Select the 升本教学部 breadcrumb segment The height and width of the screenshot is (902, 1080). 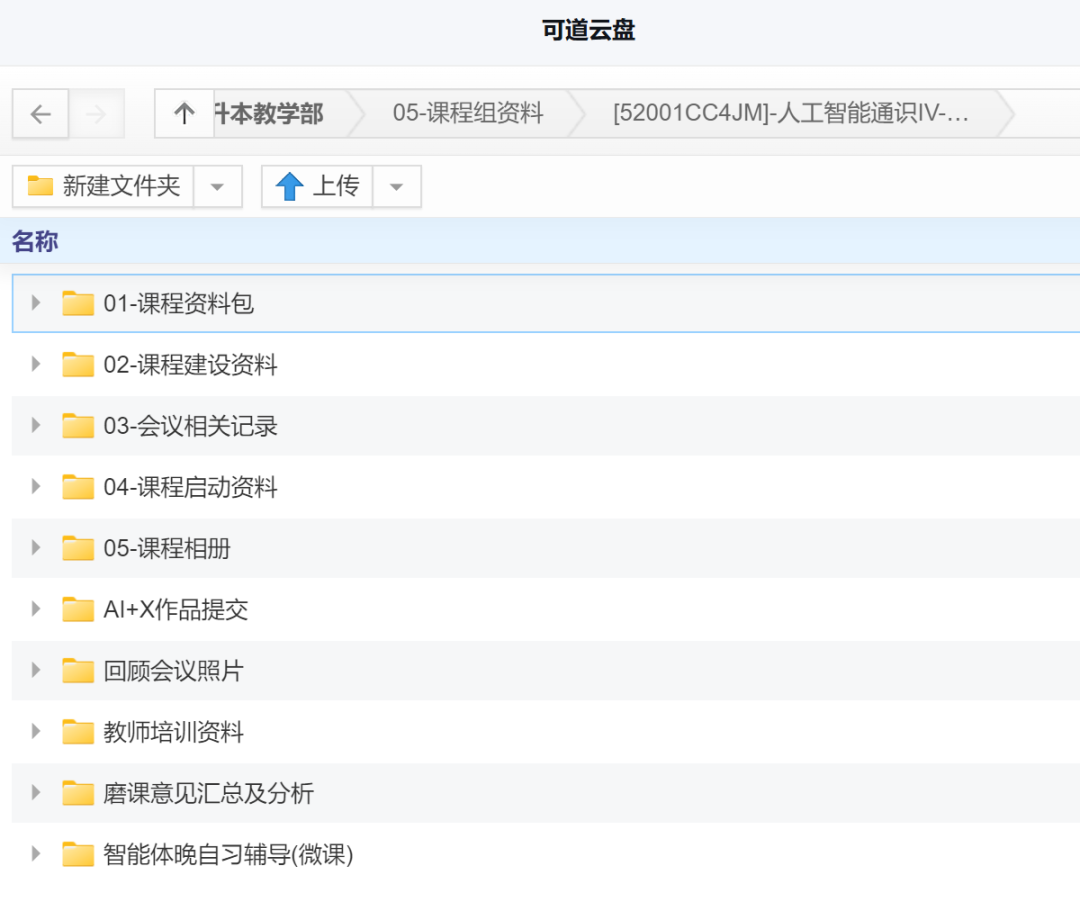coord(270,114)
